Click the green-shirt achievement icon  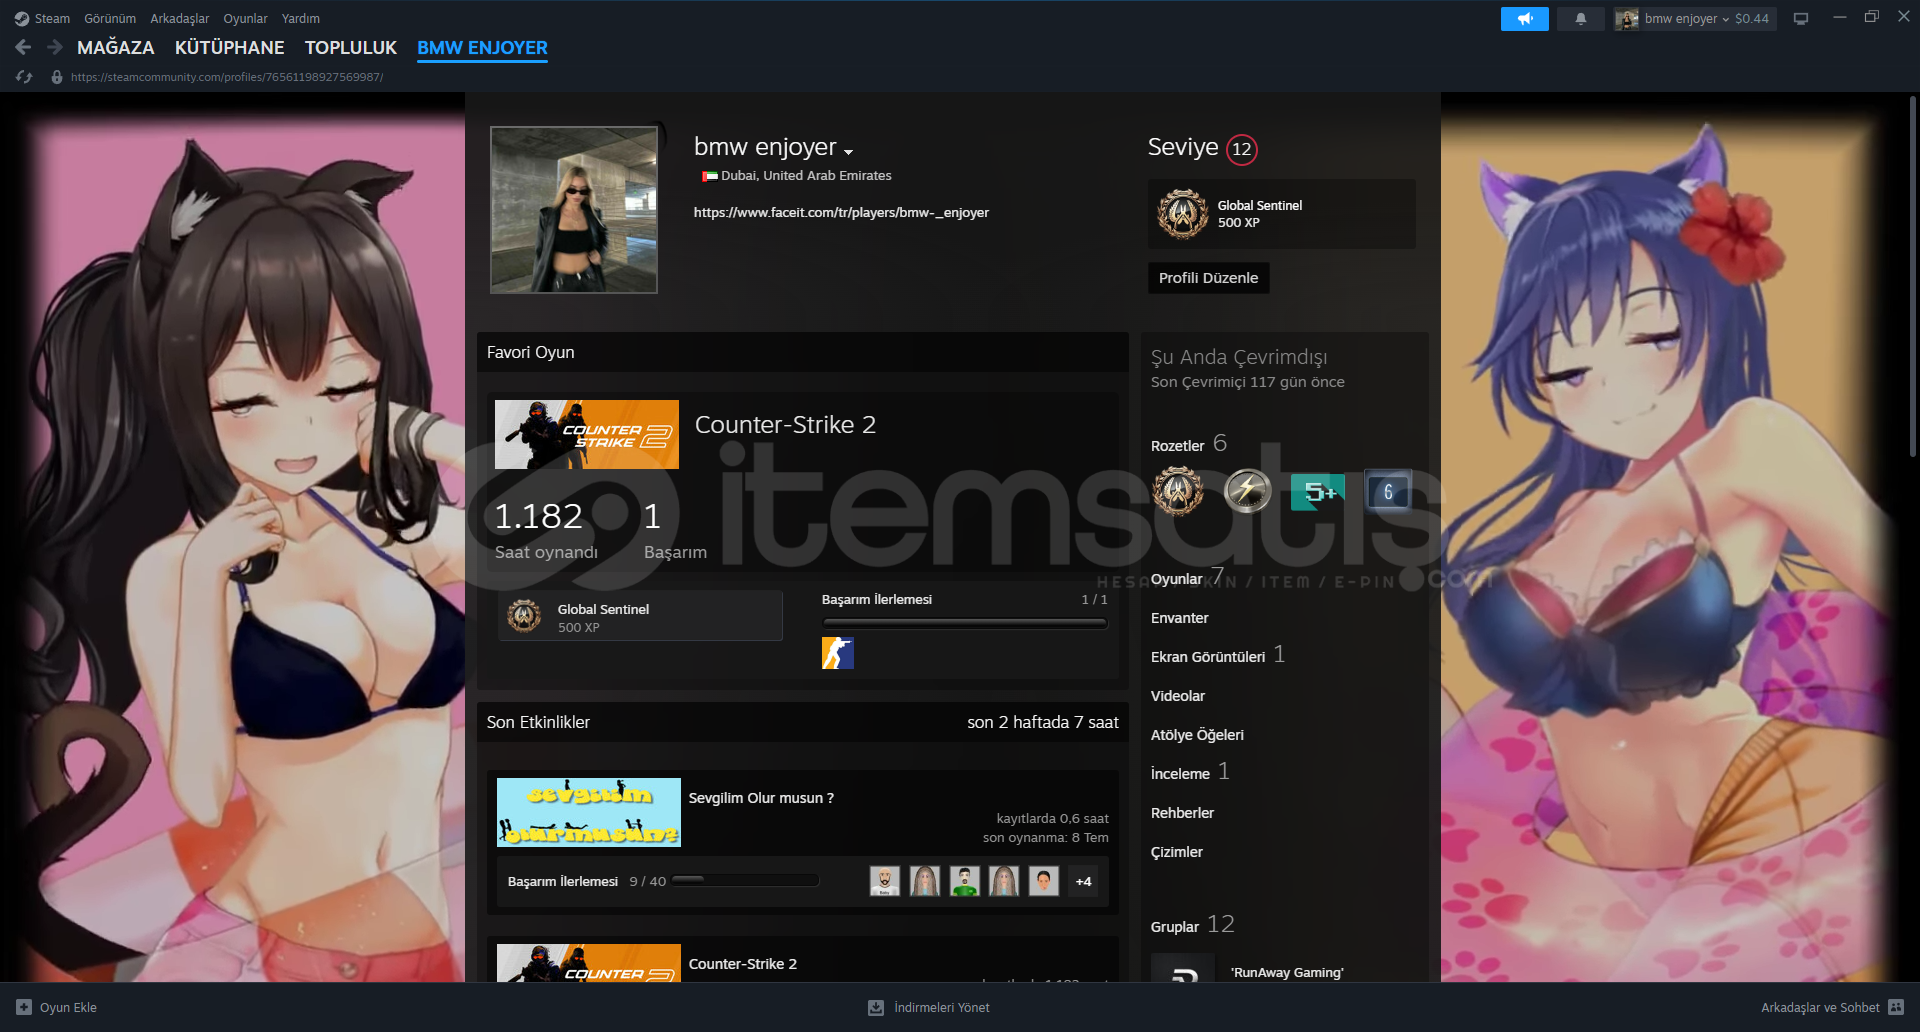click(965, 881)
